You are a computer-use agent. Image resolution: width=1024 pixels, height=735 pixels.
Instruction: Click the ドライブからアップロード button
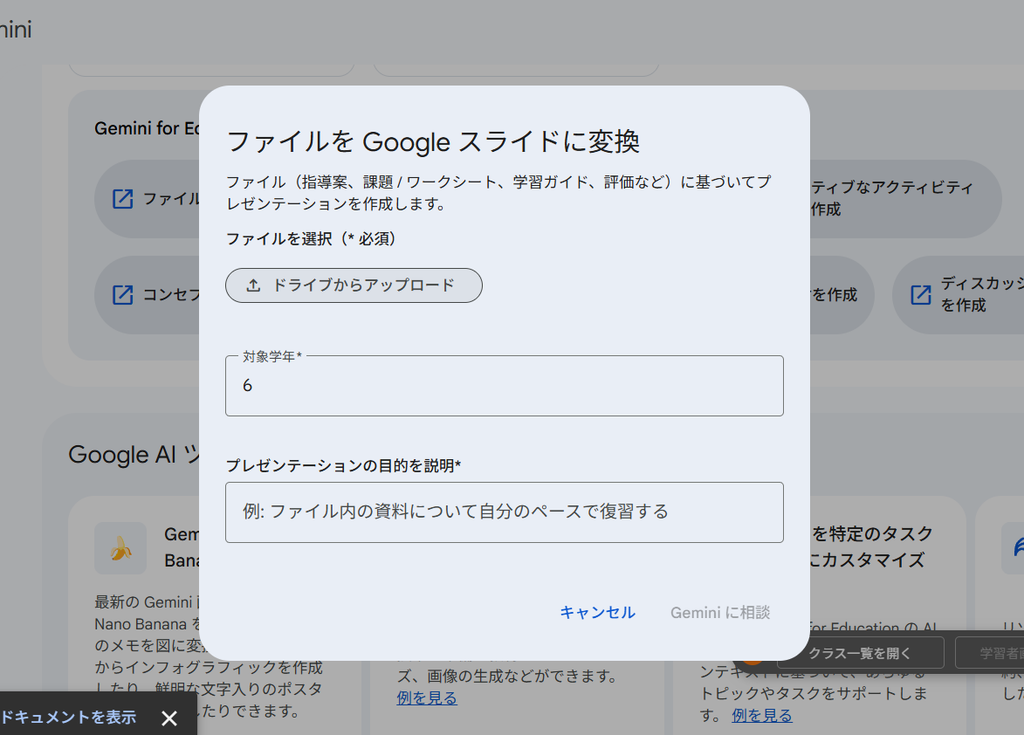click(x=354, y=286)
